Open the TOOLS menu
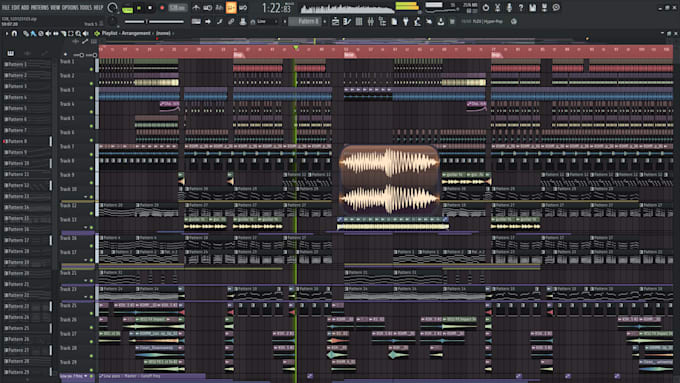This screenshot has height=383, width=680. pos(86,8)
